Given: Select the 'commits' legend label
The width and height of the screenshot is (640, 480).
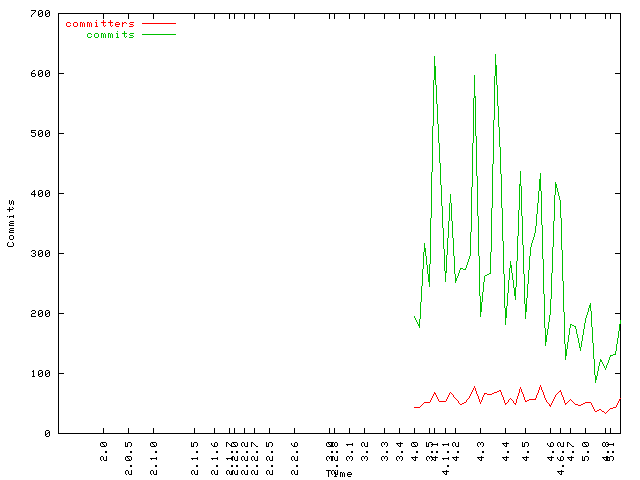Looking at the screenshot, I should coord(110,34).
